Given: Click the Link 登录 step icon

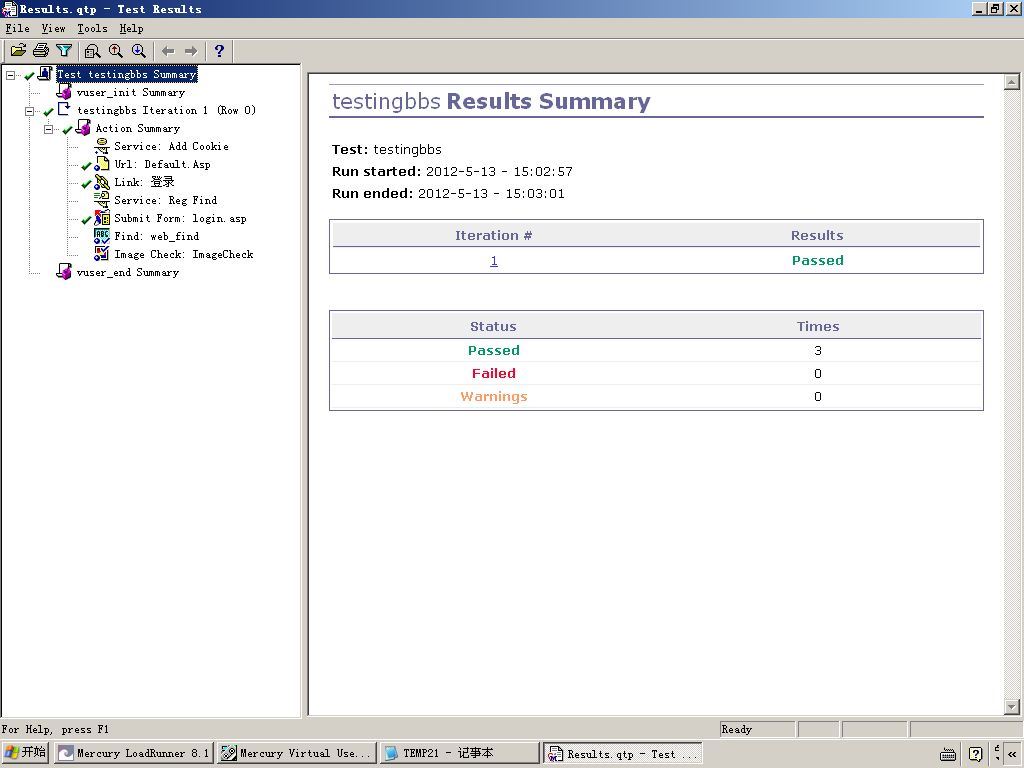Looking at the screenshot, I should (102, 182).
